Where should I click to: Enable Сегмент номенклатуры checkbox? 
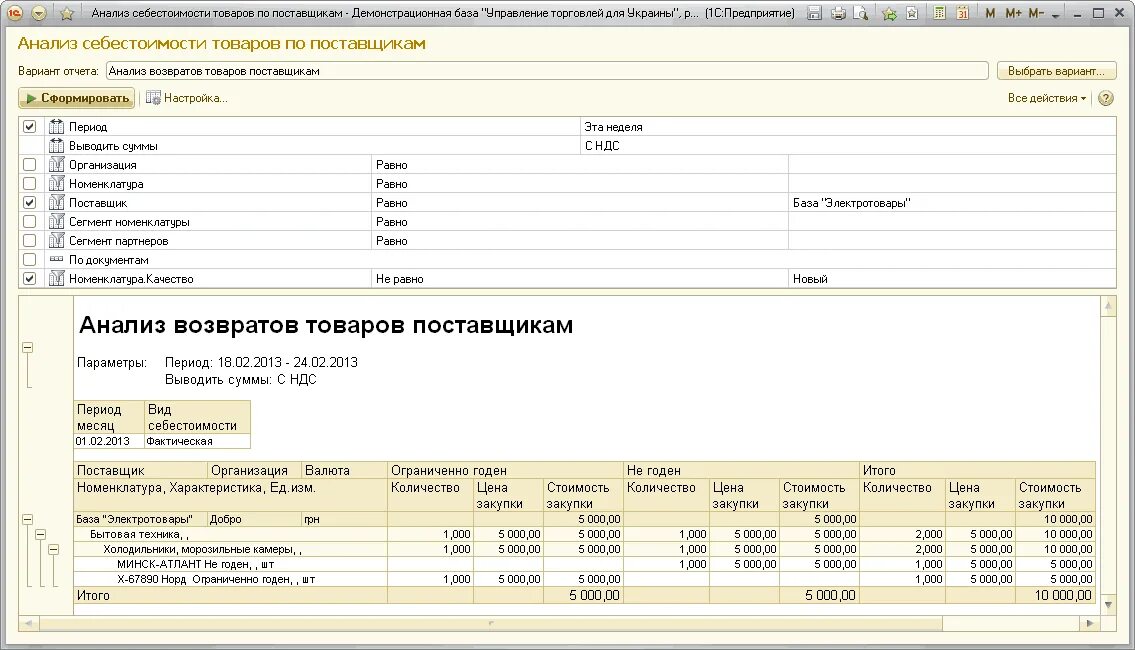click(x=30, y=221)
